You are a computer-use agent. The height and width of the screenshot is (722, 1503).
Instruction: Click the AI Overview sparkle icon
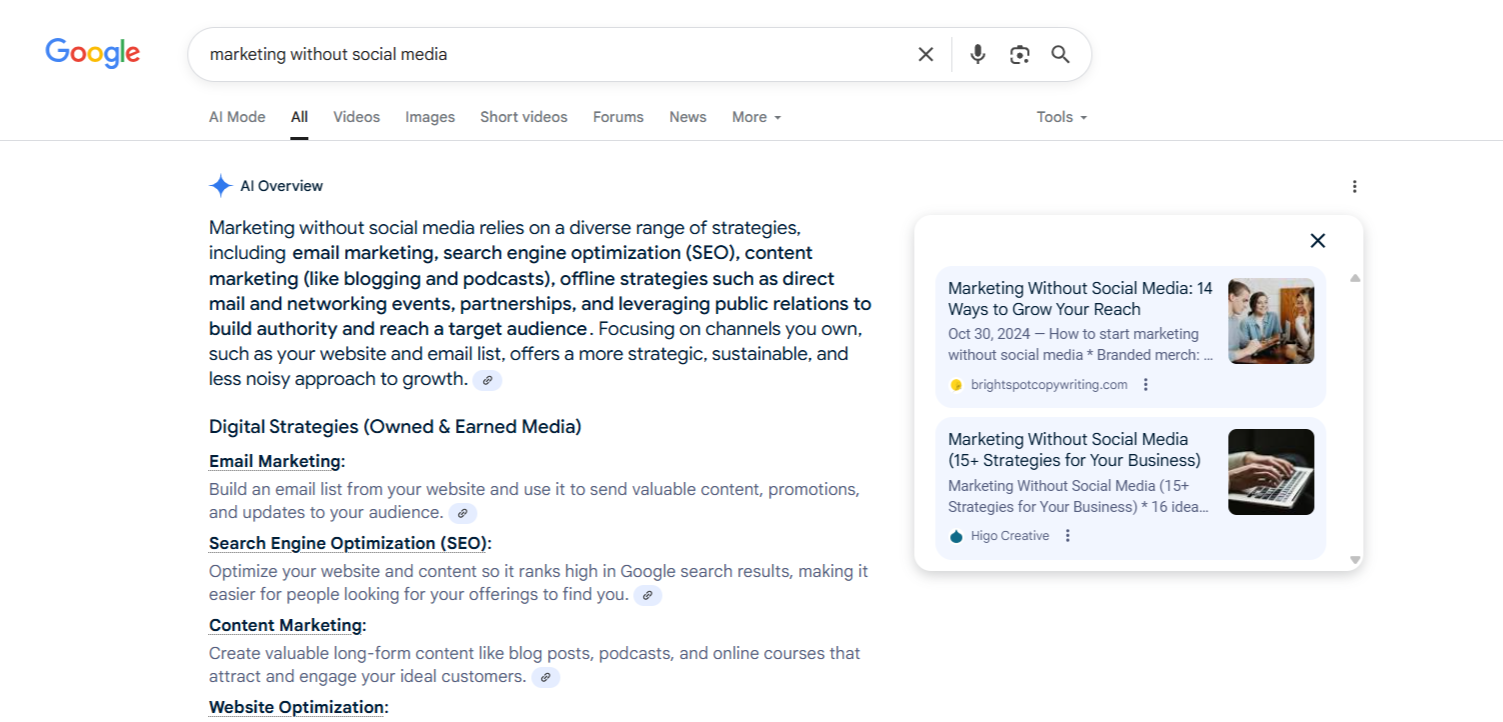point(220,185)
